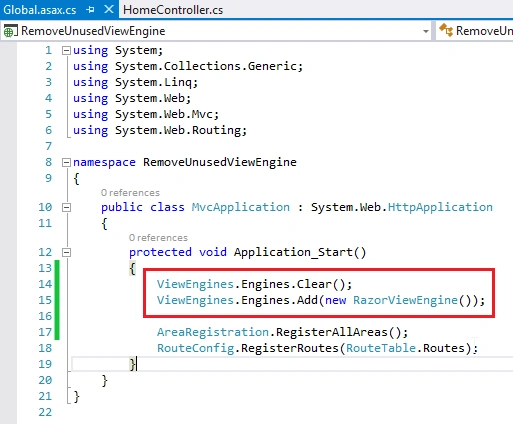This screenshot has width=513, height=424.
Task: Collapse the namespace RemoveUnusedViewEngine block
Action: [x=66, y=162]
